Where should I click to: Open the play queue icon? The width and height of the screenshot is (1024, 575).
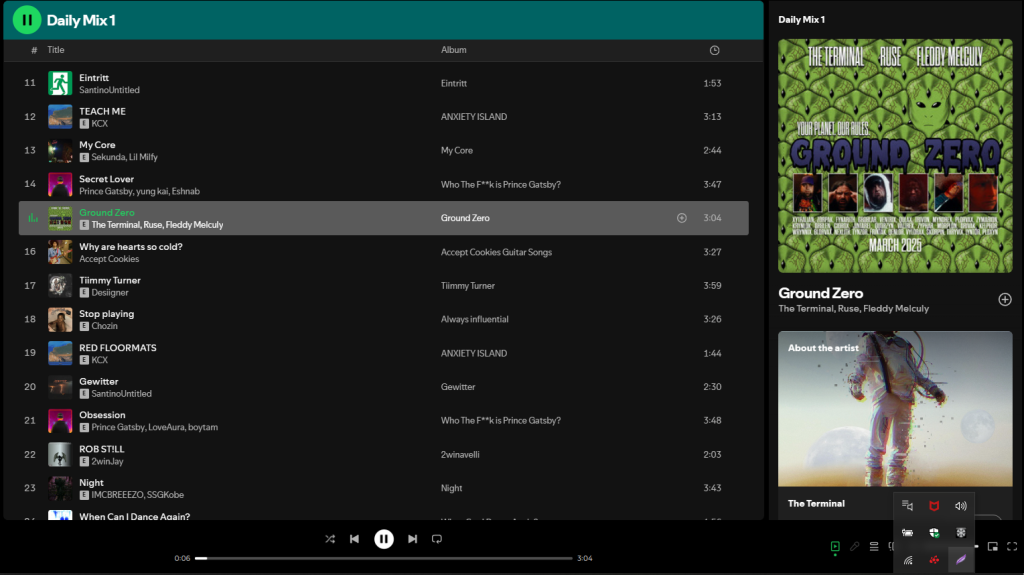(x=874, y=546)
